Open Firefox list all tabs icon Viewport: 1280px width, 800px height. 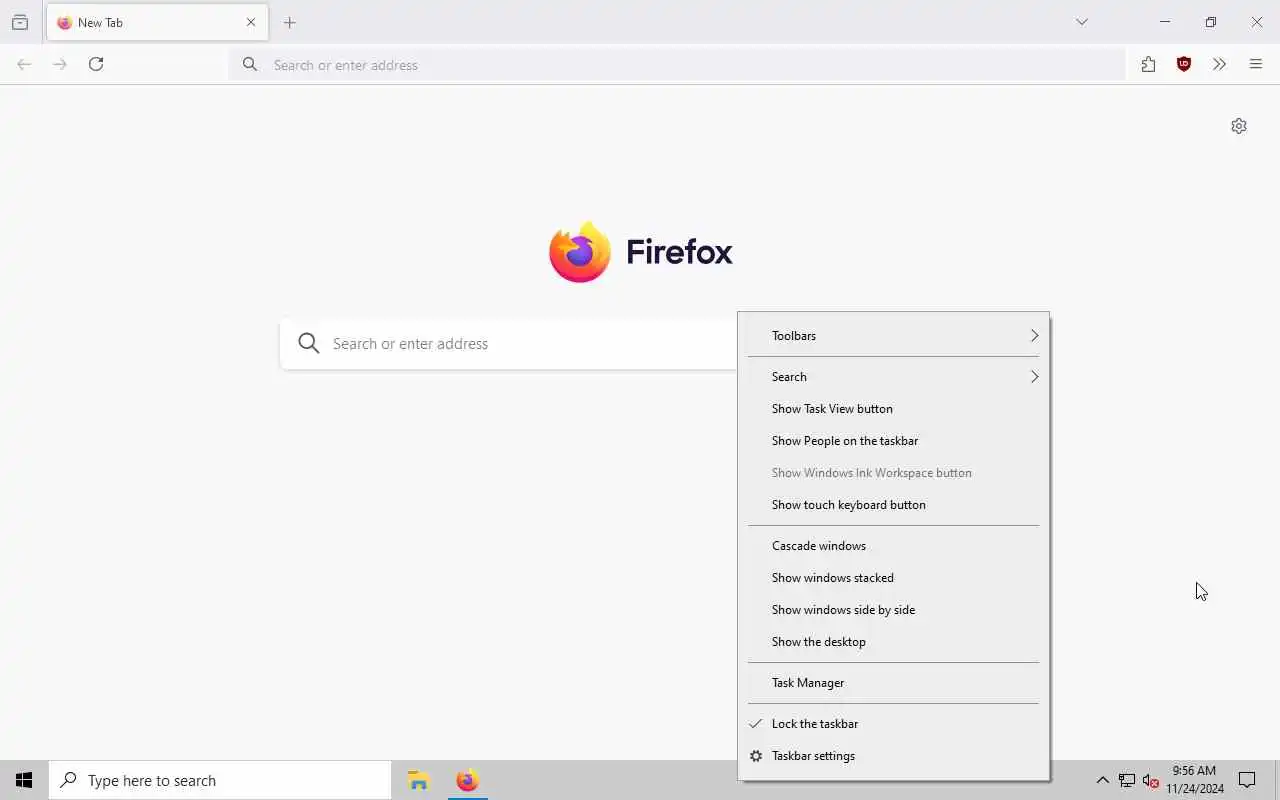(x=1081, y=22)
